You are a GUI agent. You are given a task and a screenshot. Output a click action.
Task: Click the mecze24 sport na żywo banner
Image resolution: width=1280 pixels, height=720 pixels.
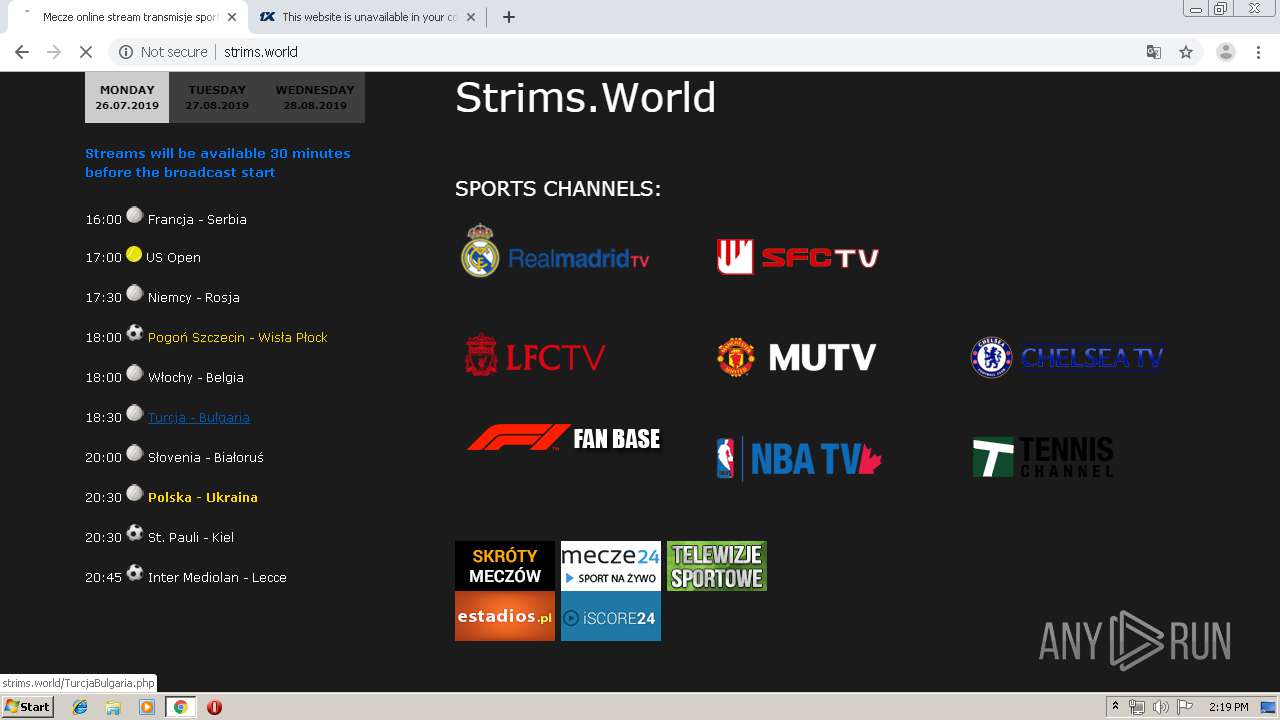click(x=611, y=566)
